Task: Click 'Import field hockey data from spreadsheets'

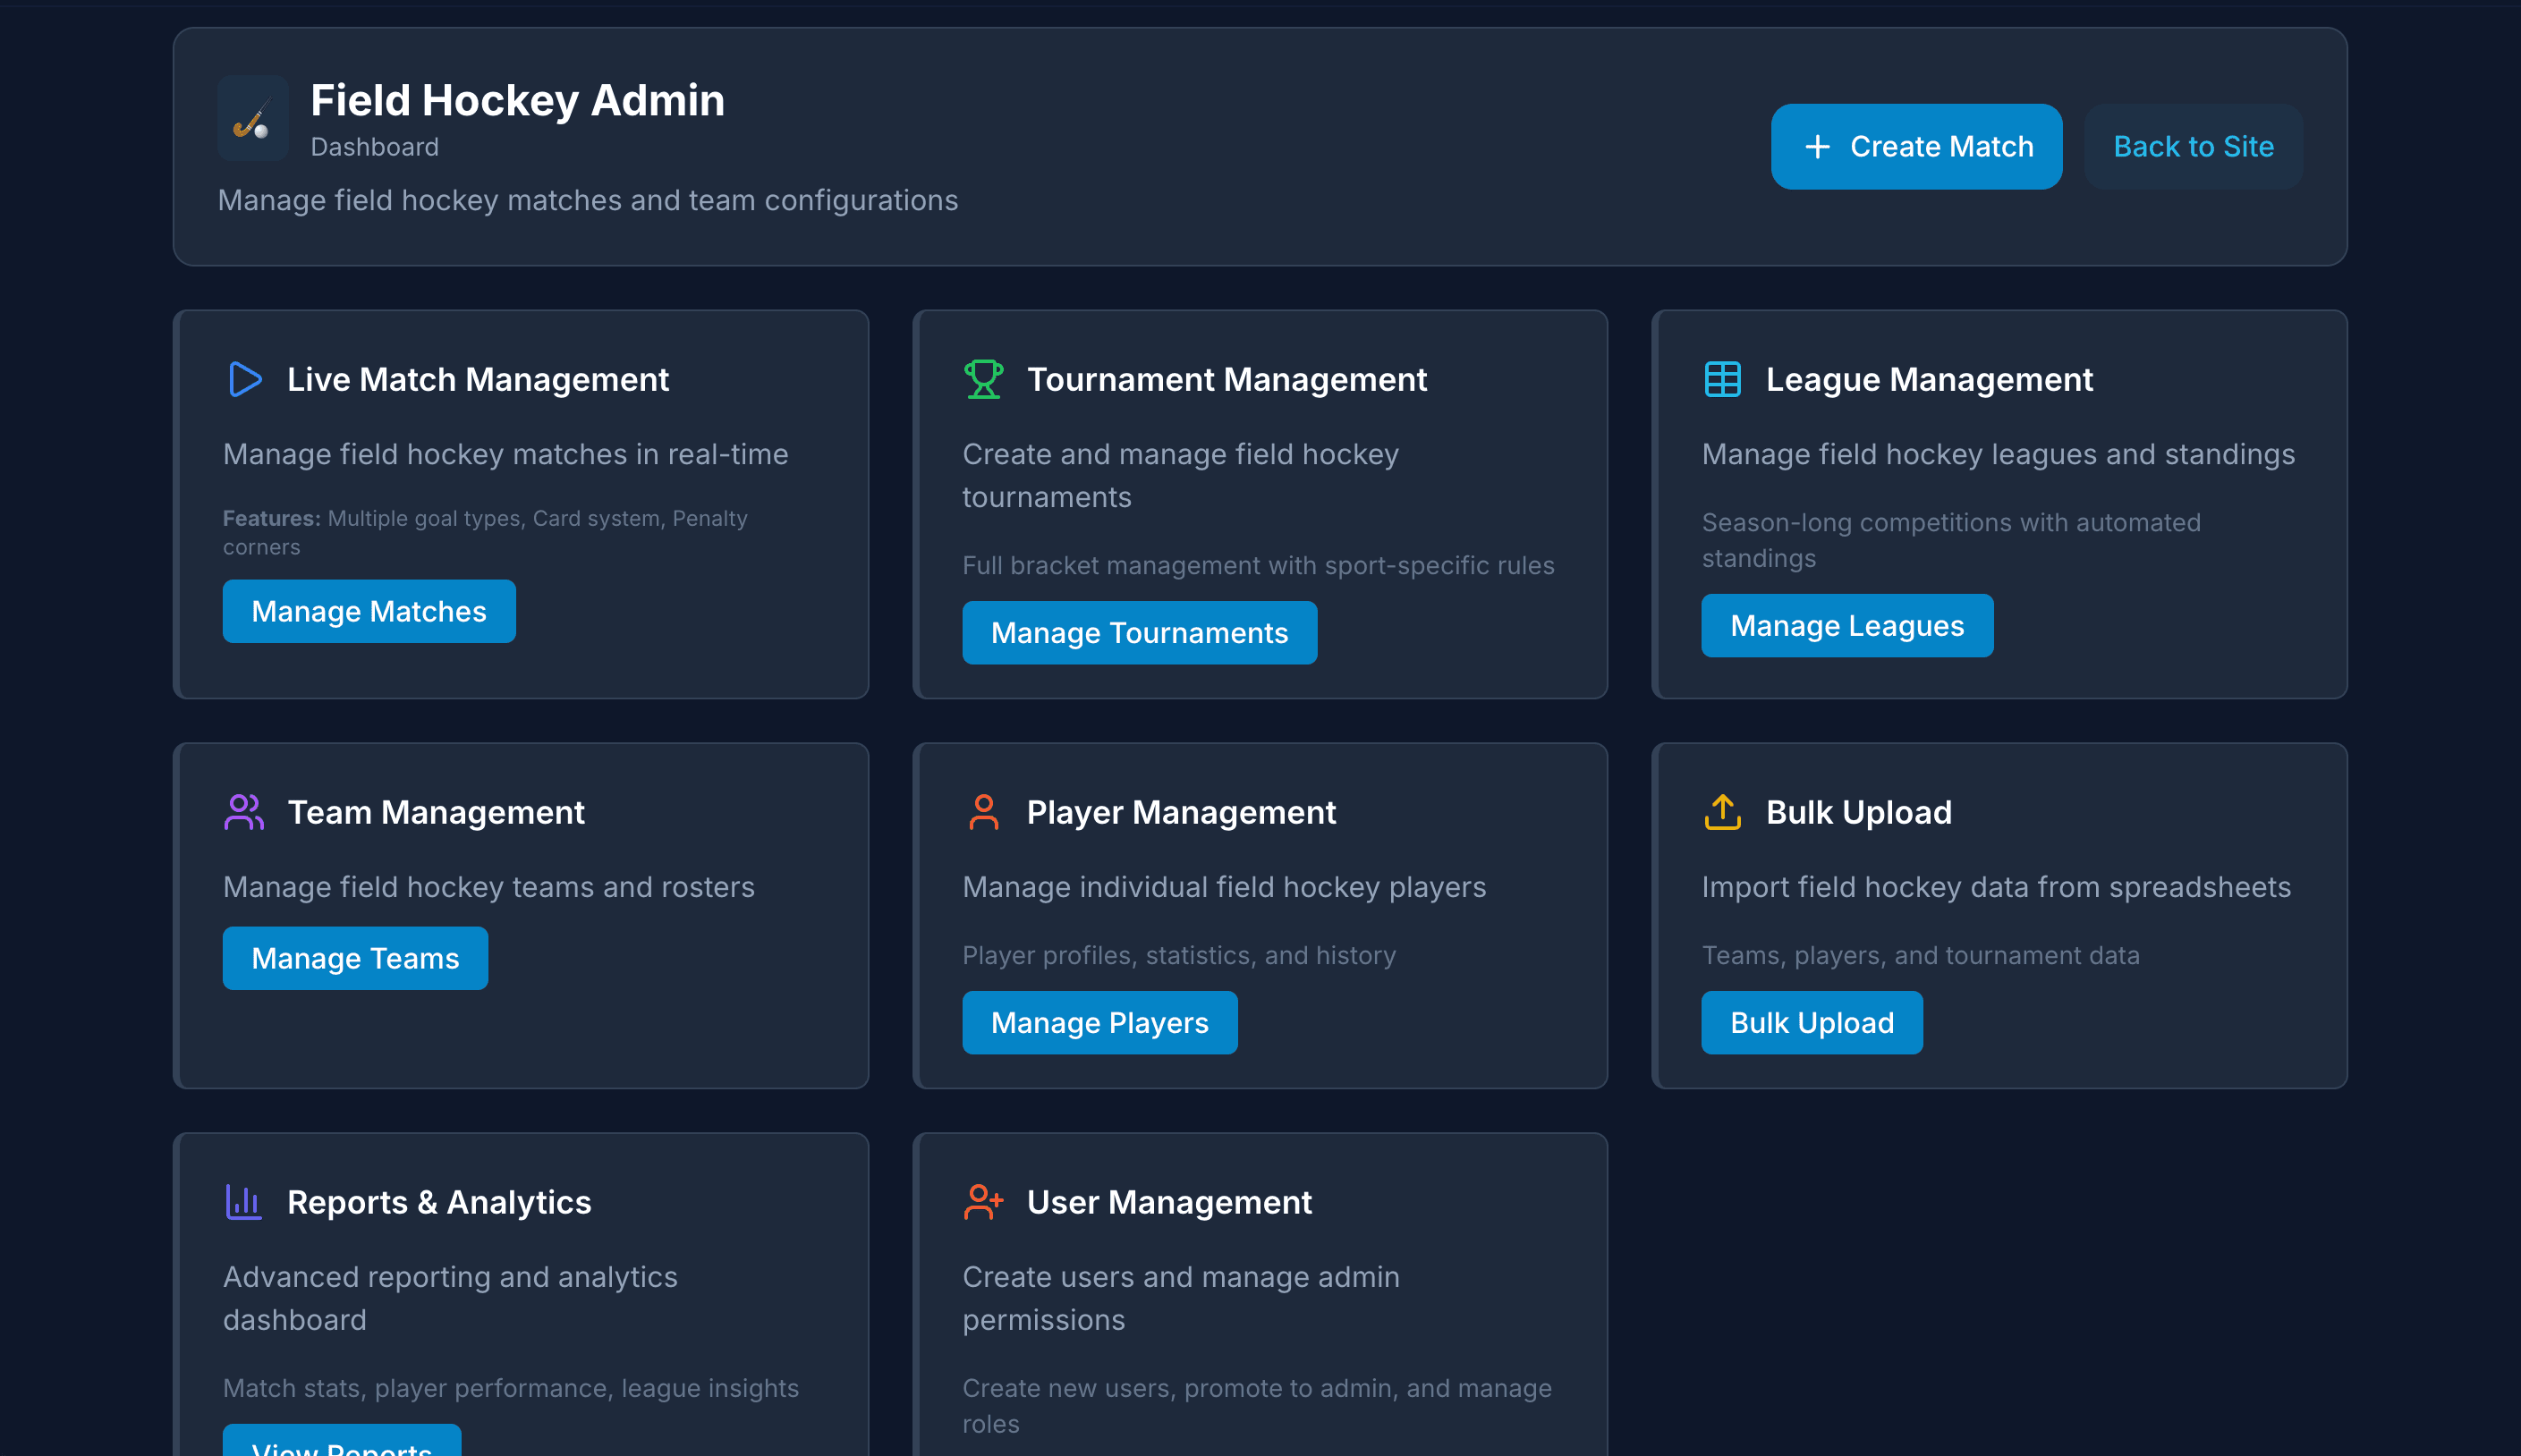Action: [x=1996, y=887]
